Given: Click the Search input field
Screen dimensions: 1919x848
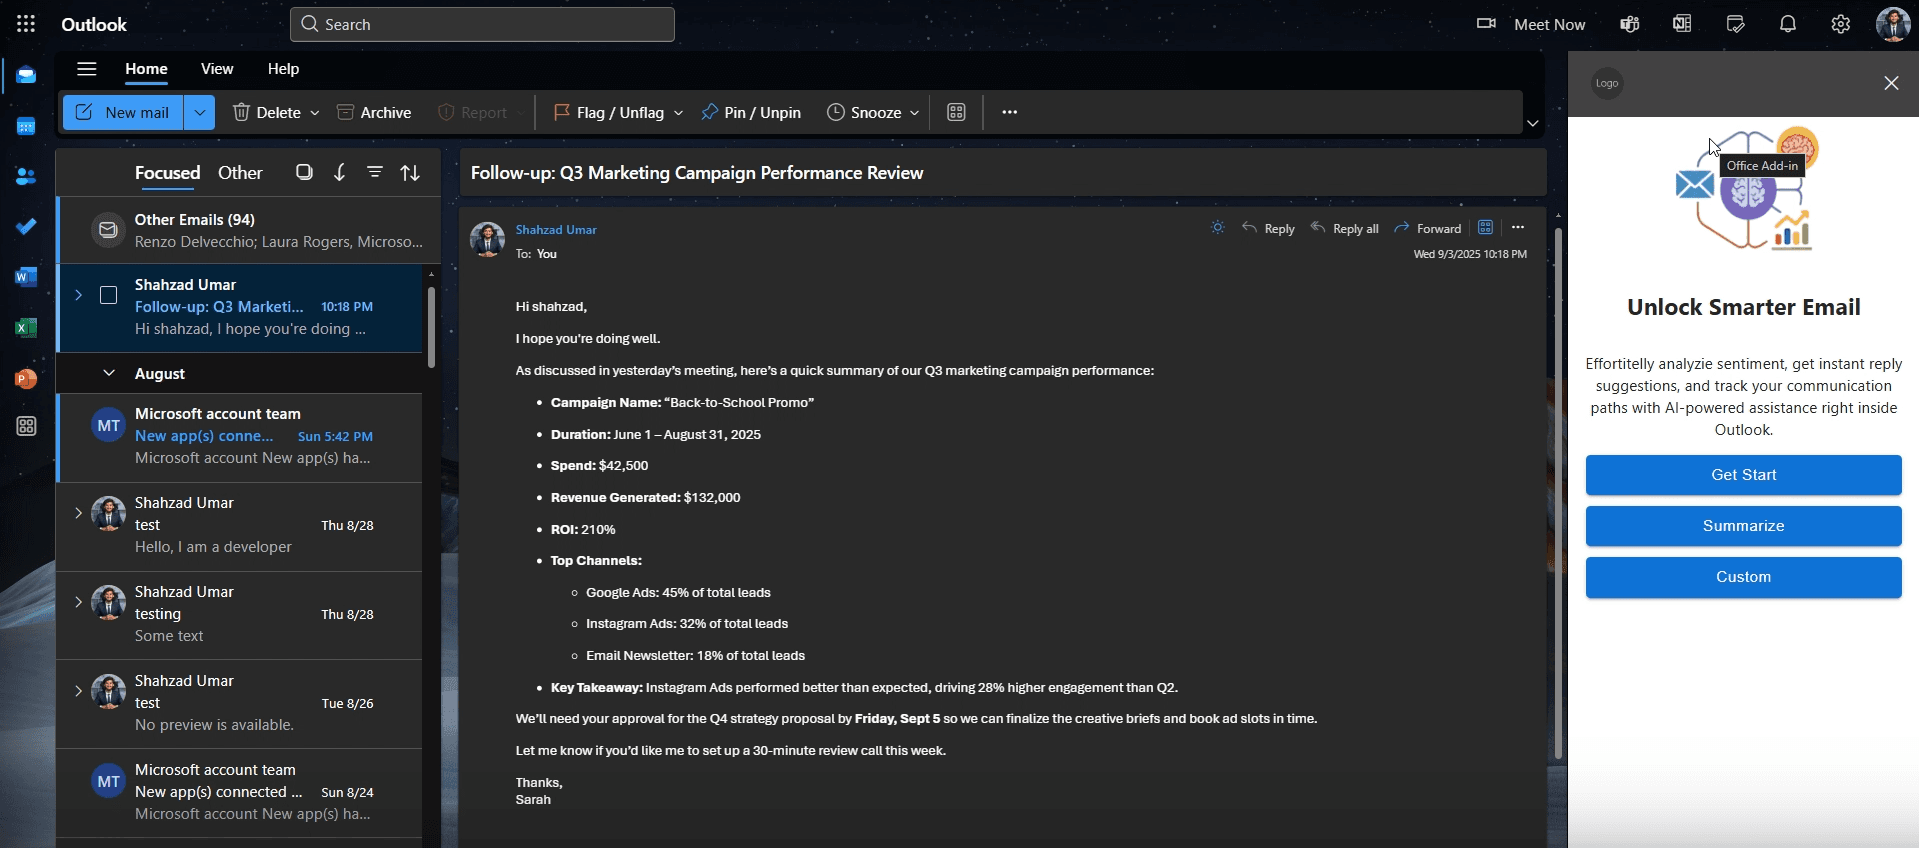Looking at the screenshot, I should [482, 24].
